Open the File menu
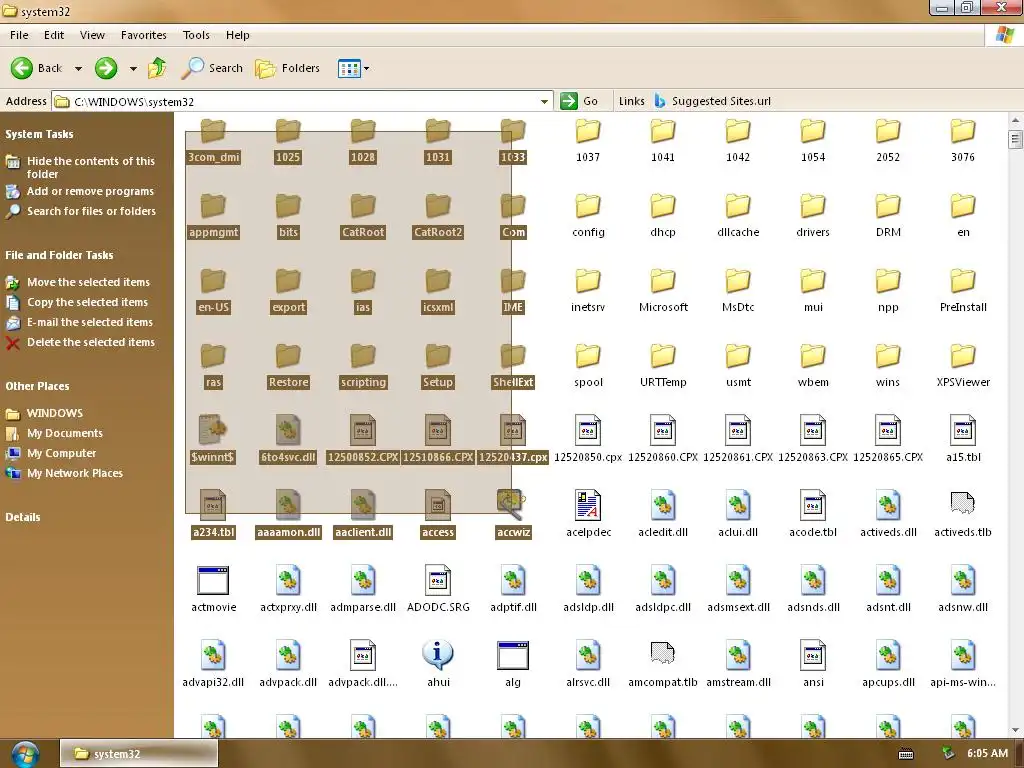1024x768 pixels. [19, 35]
